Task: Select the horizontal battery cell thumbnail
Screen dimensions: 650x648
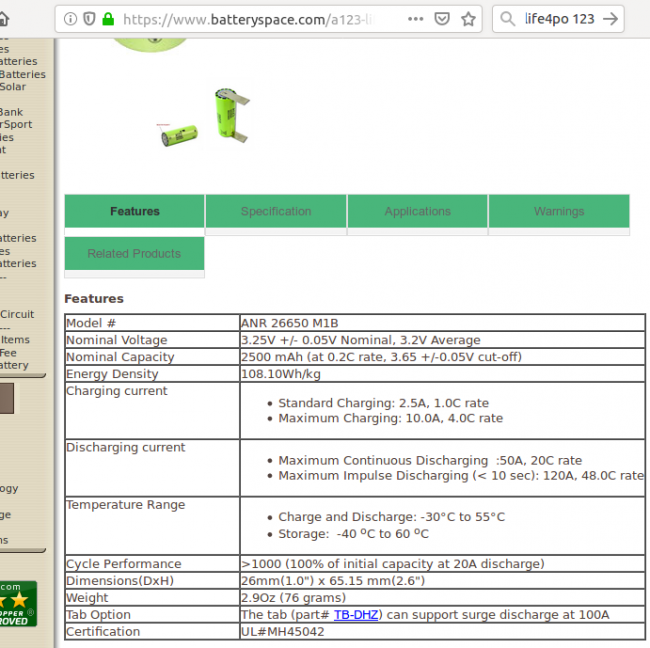Action: pos(179,135)
